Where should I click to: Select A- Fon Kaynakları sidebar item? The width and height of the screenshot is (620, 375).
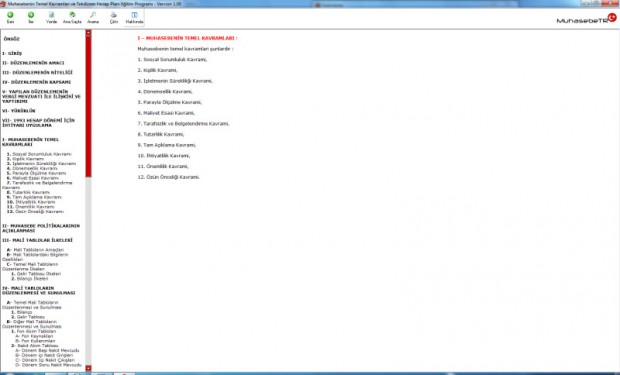tap(34, 336)
